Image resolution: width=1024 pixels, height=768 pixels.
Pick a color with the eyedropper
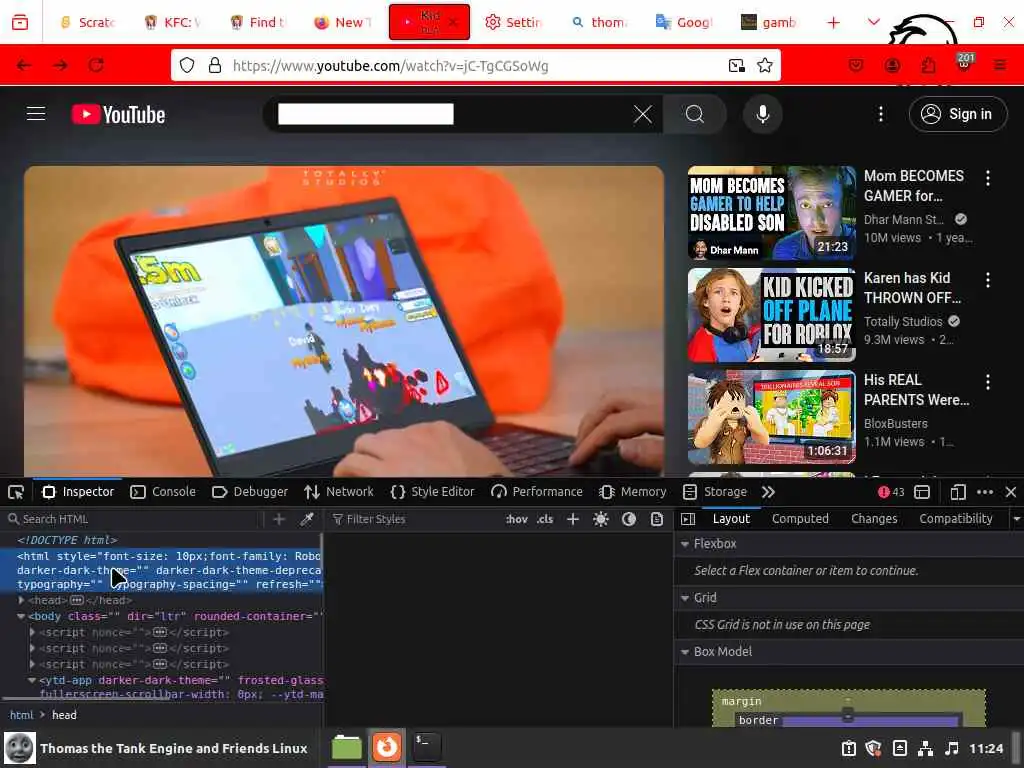(306, 519)
